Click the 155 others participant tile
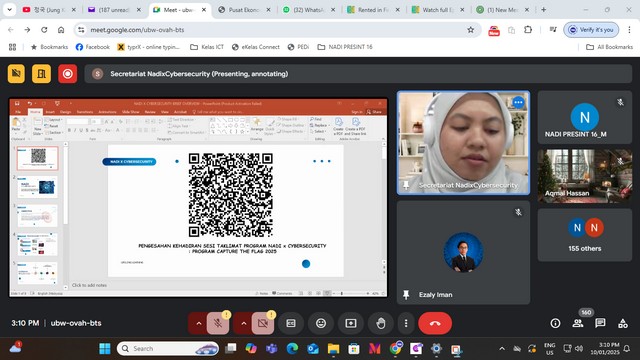 click(584, 235)
